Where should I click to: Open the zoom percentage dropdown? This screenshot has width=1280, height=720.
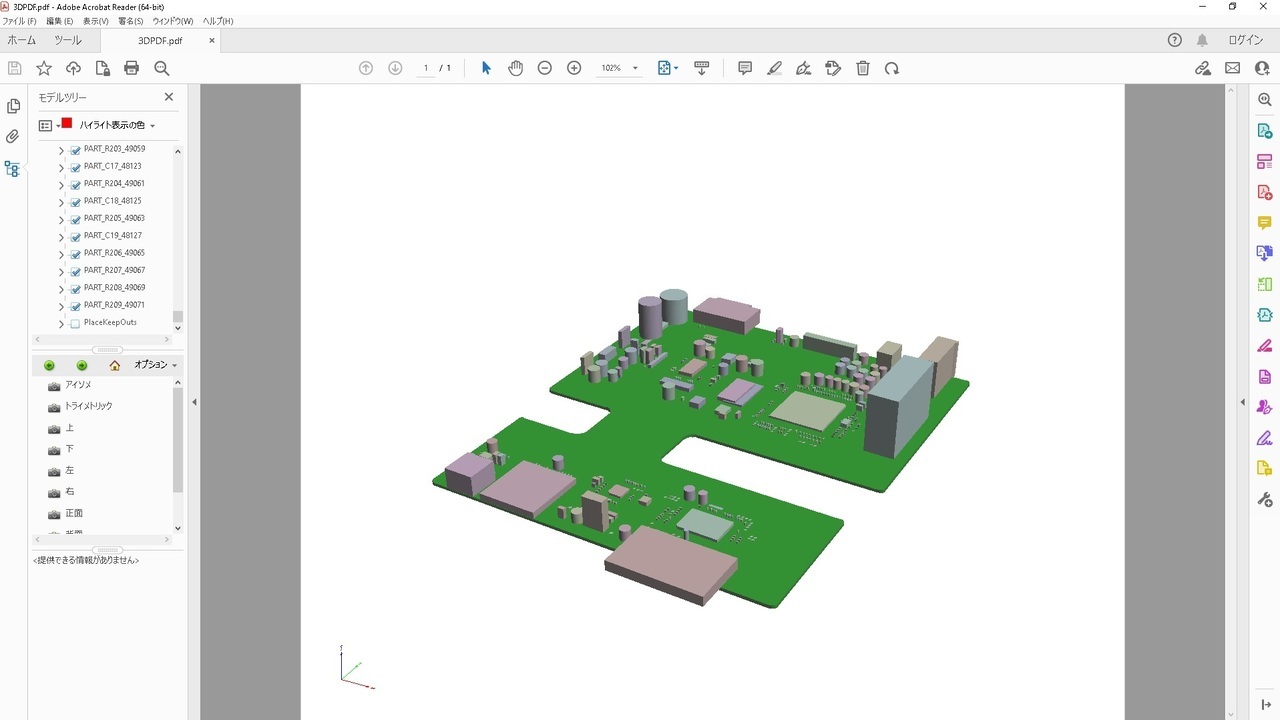click(635, 68)
